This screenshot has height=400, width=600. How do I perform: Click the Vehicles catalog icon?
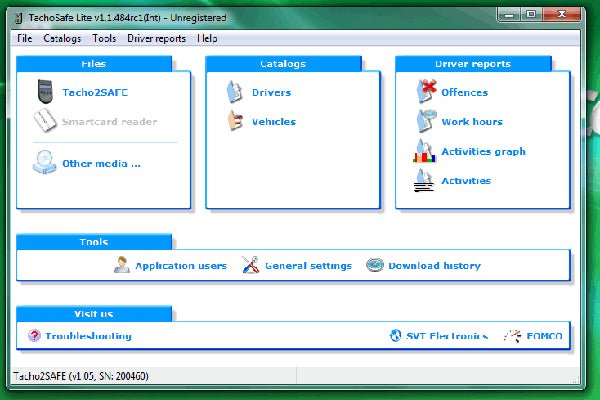[x=234, y=122]
